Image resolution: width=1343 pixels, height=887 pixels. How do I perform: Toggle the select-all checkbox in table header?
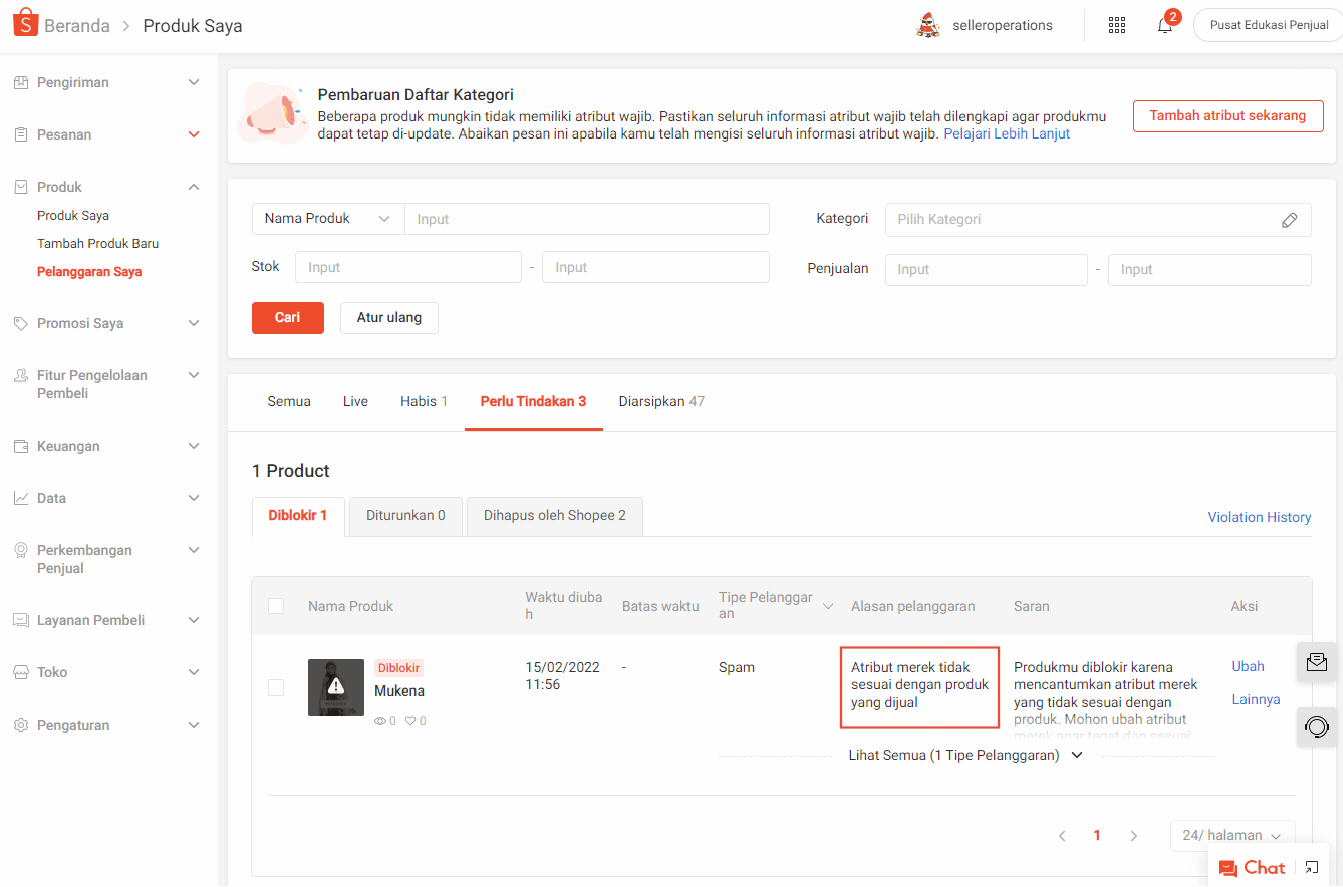coord(276,605)
